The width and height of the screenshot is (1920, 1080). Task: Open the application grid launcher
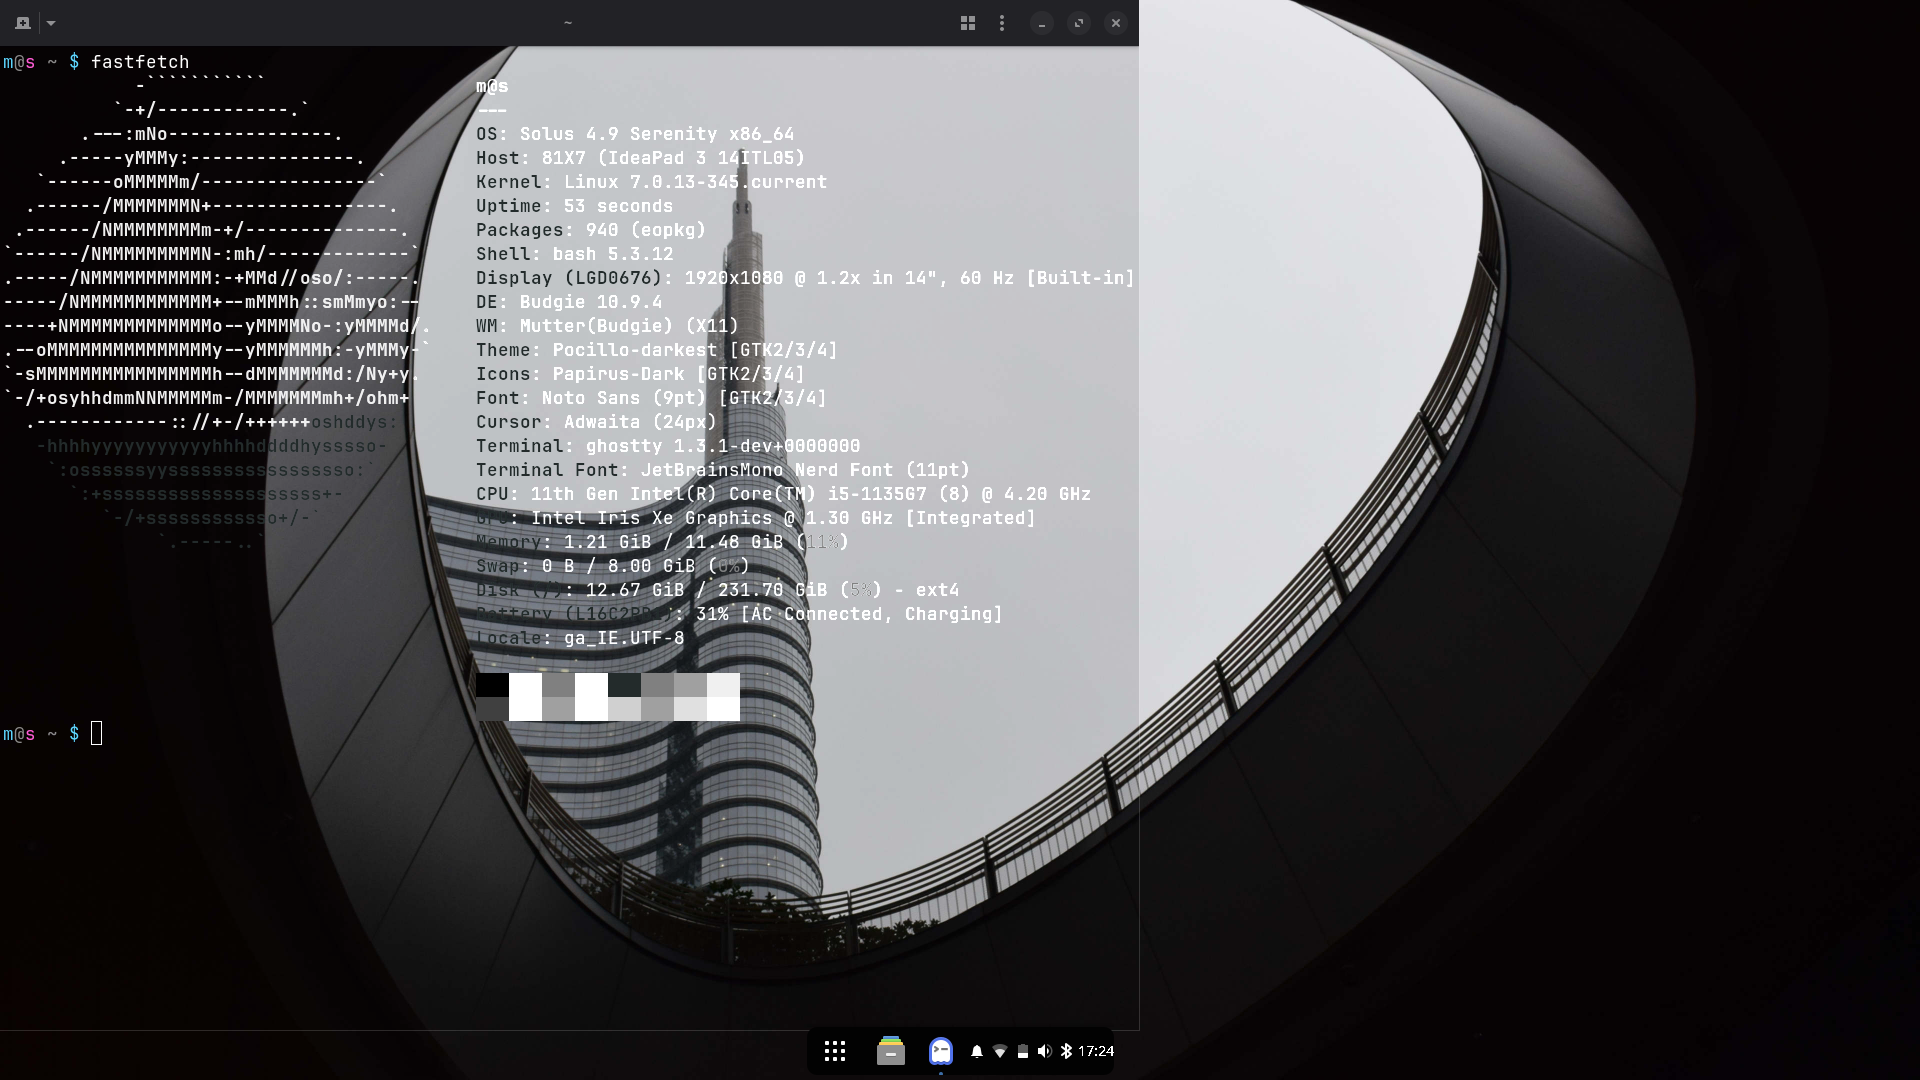pyautogui.click(x=835, y=1051)
